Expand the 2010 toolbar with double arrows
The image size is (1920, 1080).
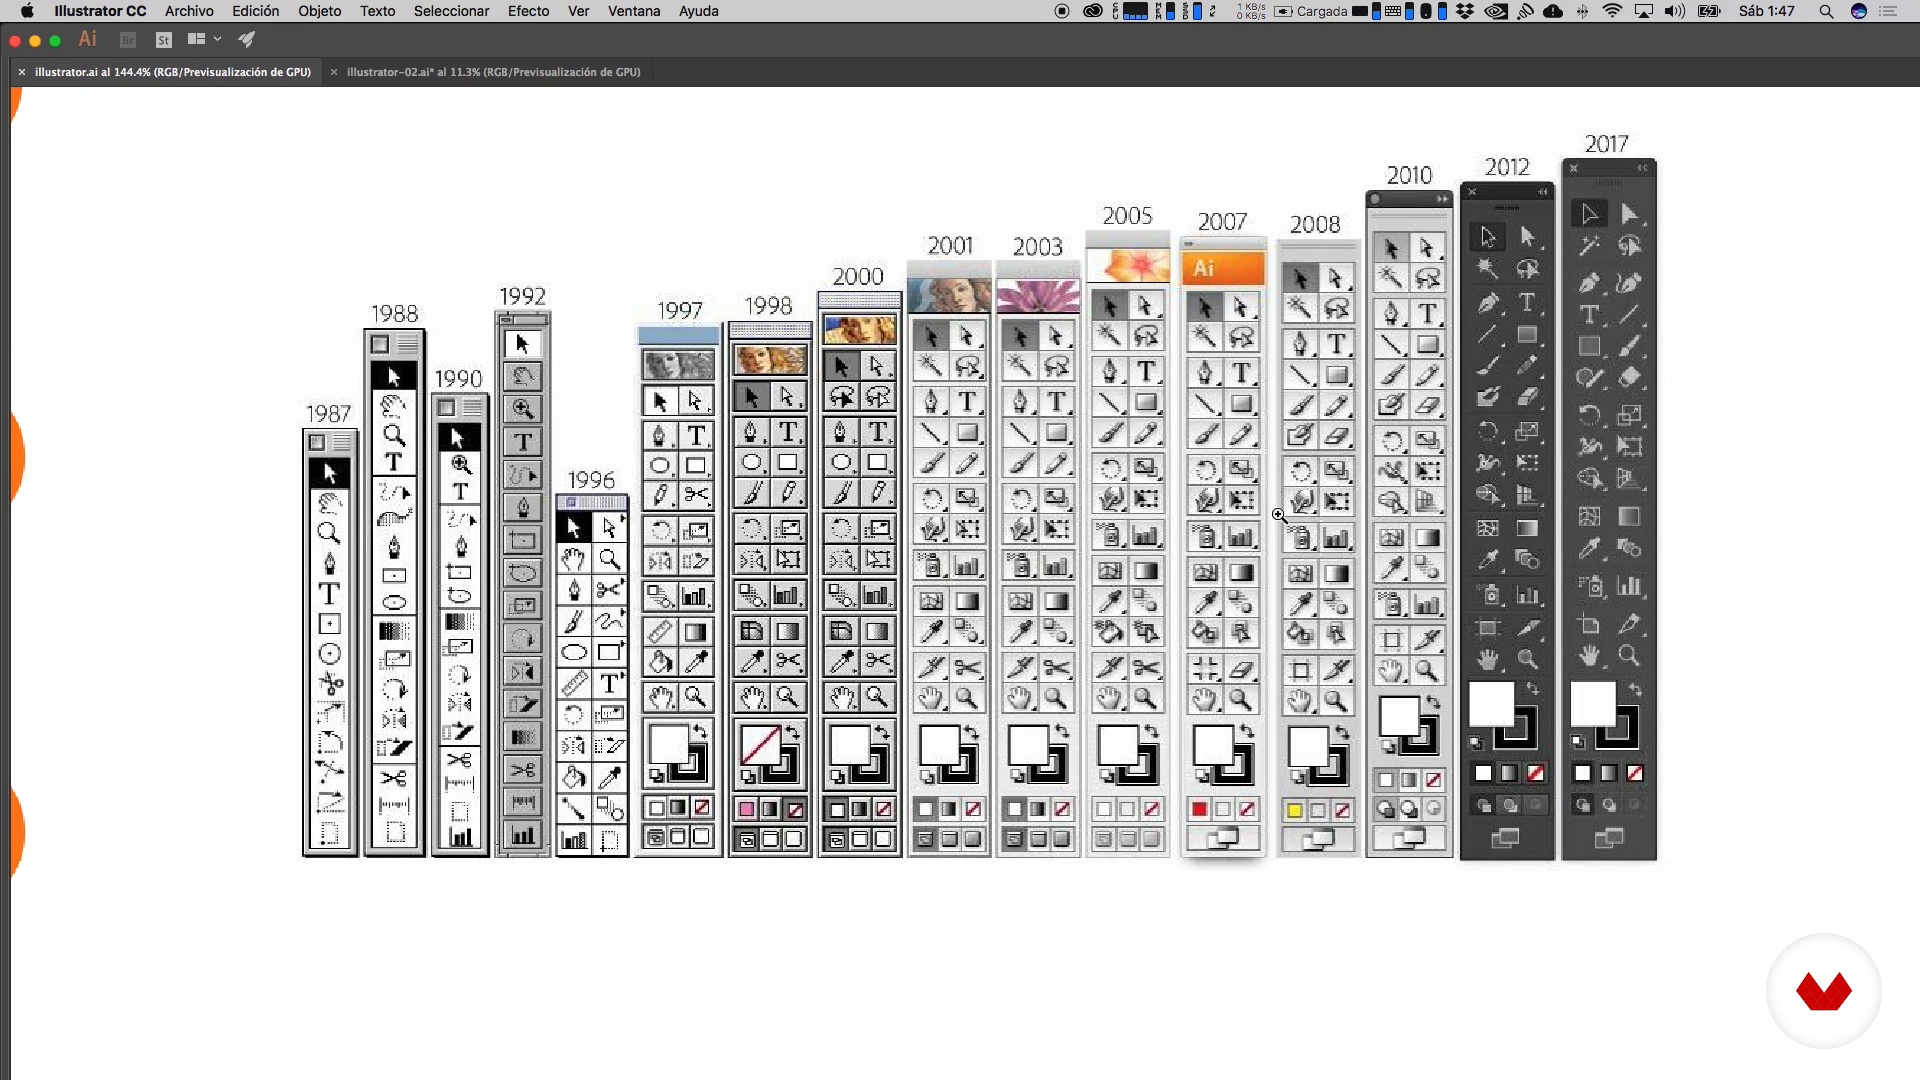1442,199
